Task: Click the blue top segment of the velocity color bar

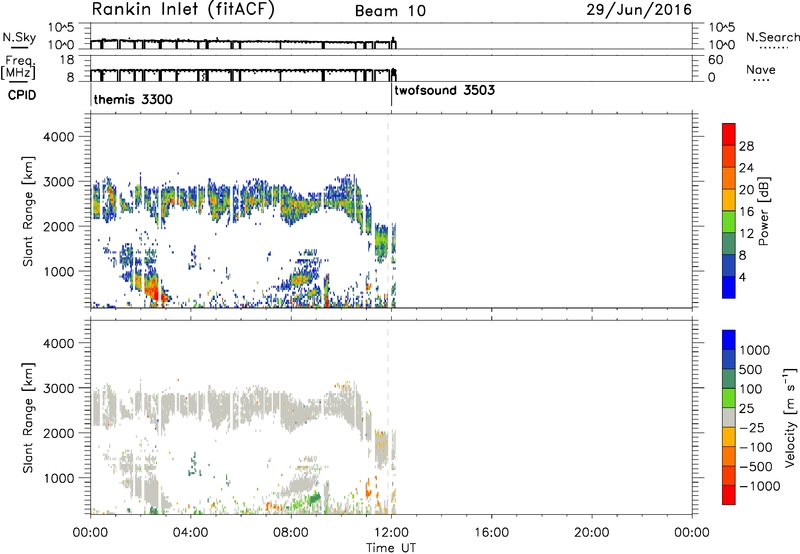Action: pos(729,340)
